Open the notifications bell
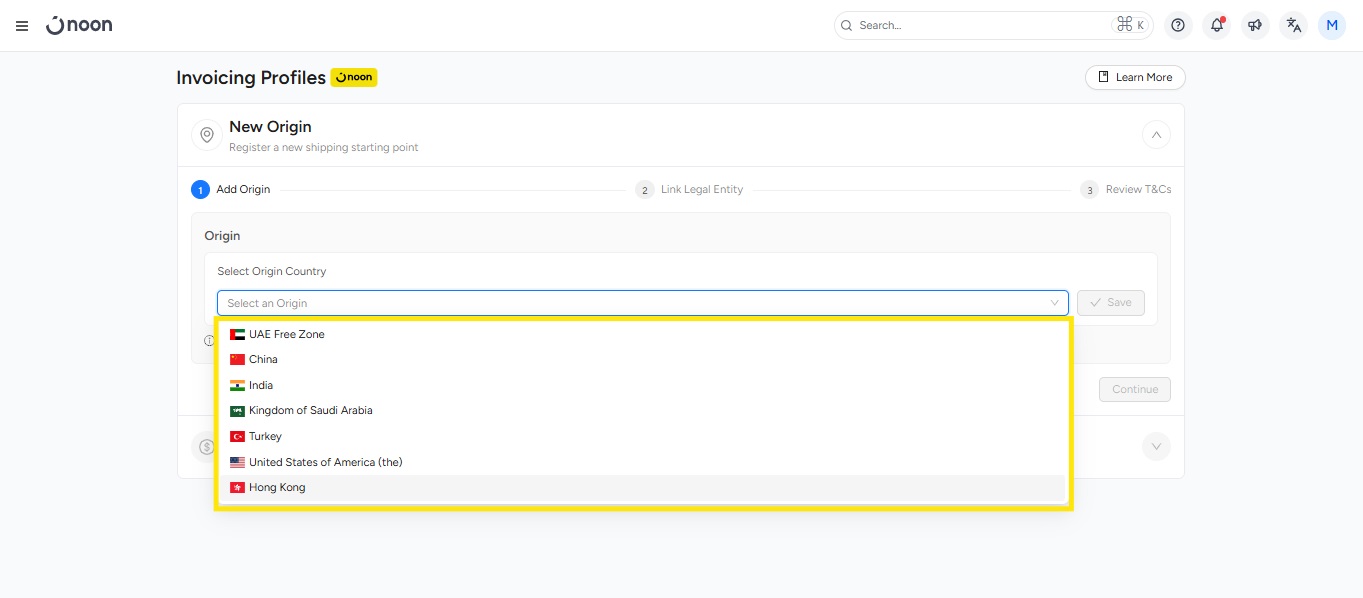Image resolution: width=1363 pixels, height=598 pixels. [1217, 26]
